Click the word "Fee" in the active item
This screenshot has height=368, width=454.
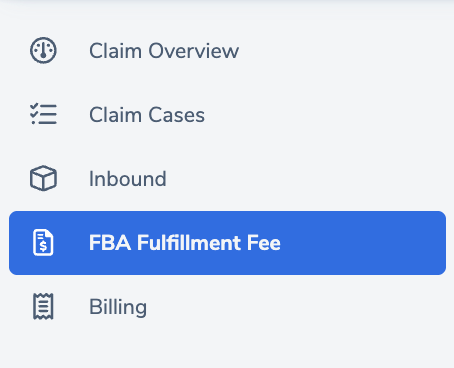(x=264, y=243)
